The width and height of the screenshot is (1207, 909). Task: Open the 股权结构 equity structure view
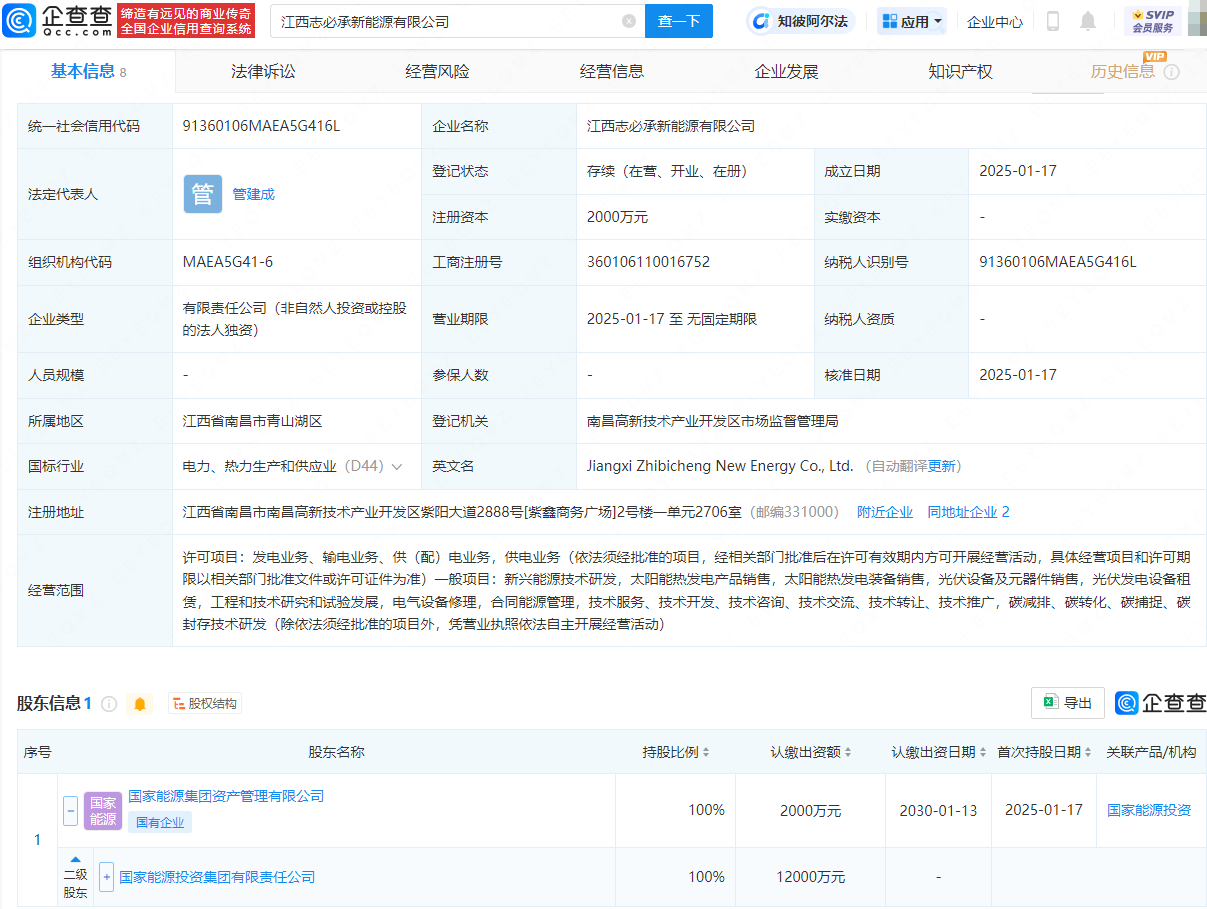(x=205, y=704)
